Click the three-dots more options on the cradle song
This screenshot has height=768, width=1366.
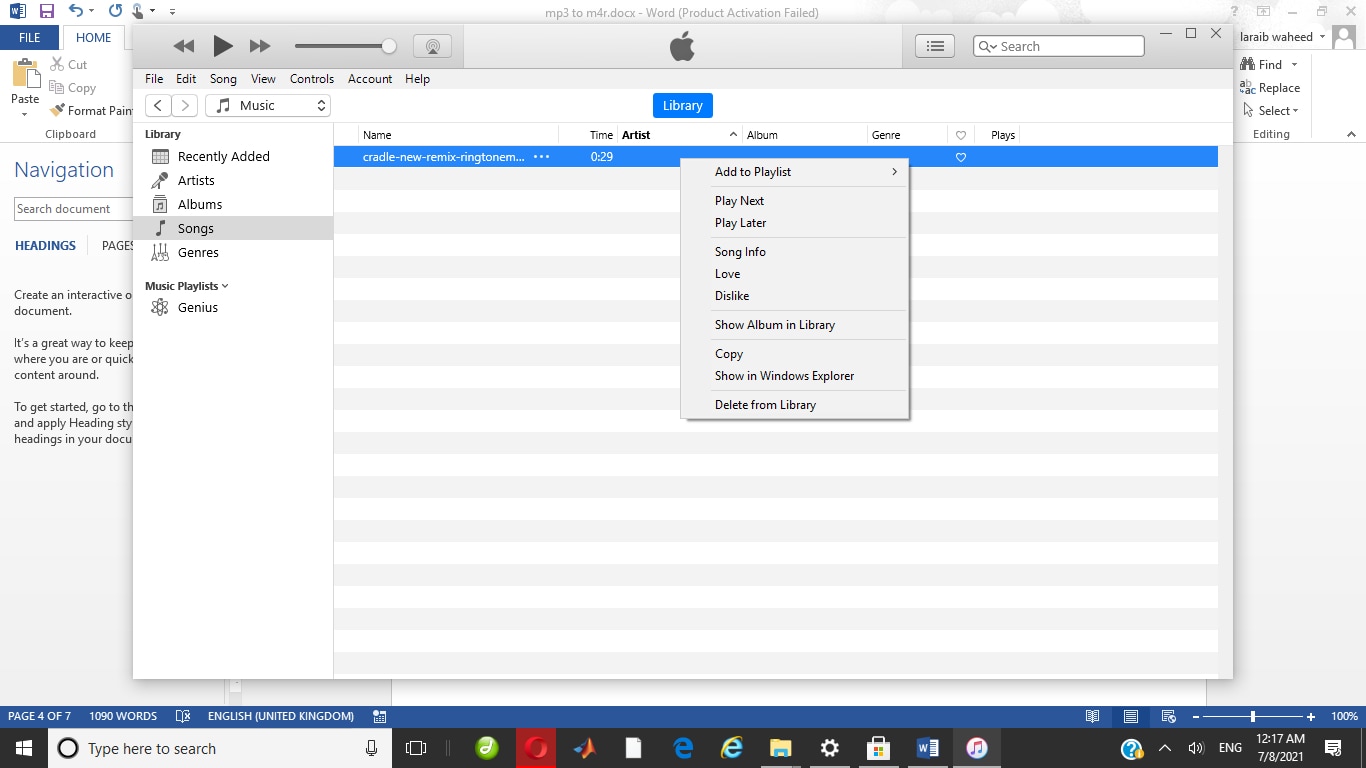click(x=541, y=157)
